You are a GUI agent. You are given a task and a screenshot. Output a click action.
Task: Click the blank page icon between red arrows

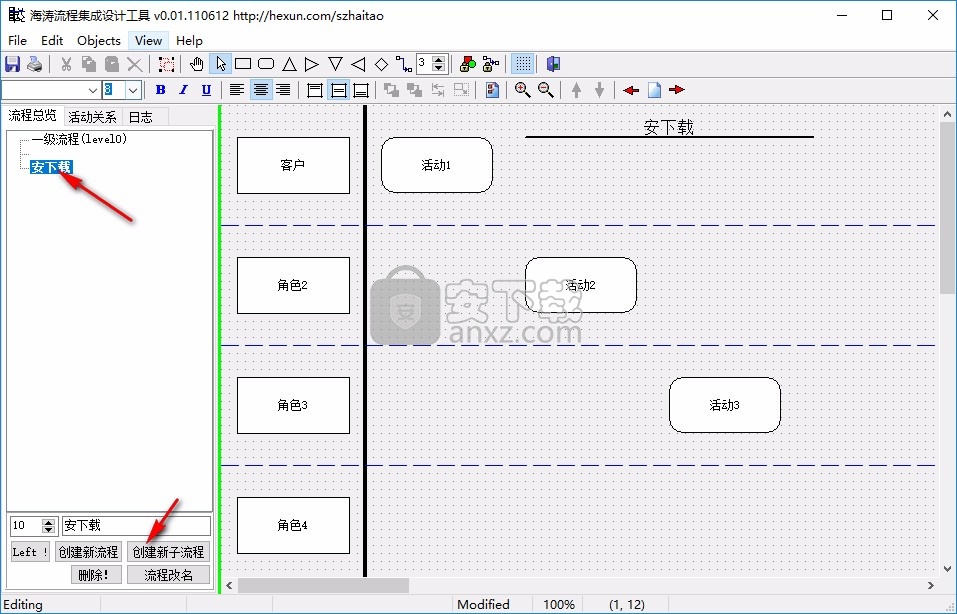(x=654, y=90)
